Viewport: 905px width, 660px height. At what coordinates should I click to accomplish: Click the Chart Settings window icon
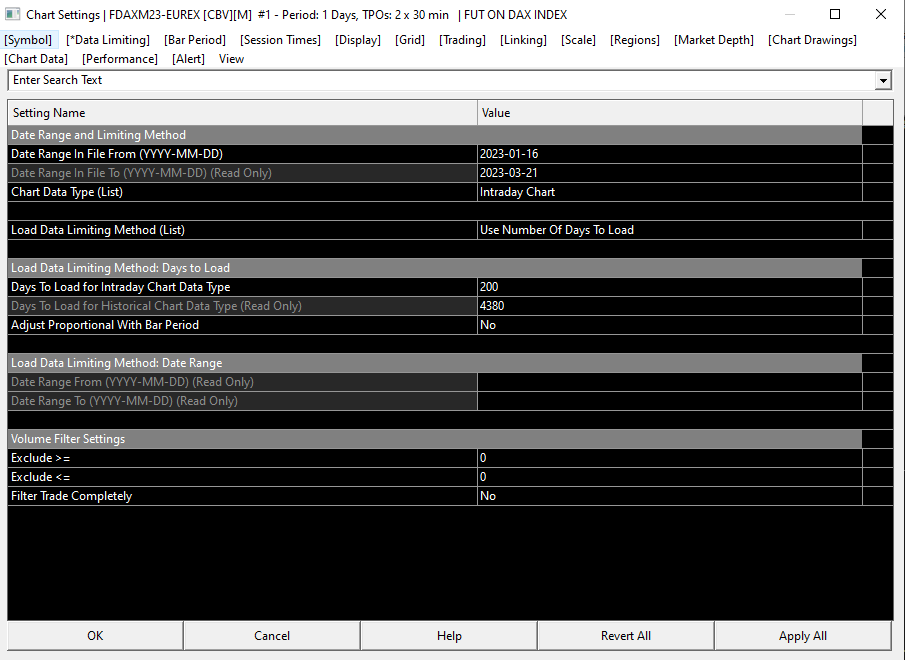tap(12, 14)
